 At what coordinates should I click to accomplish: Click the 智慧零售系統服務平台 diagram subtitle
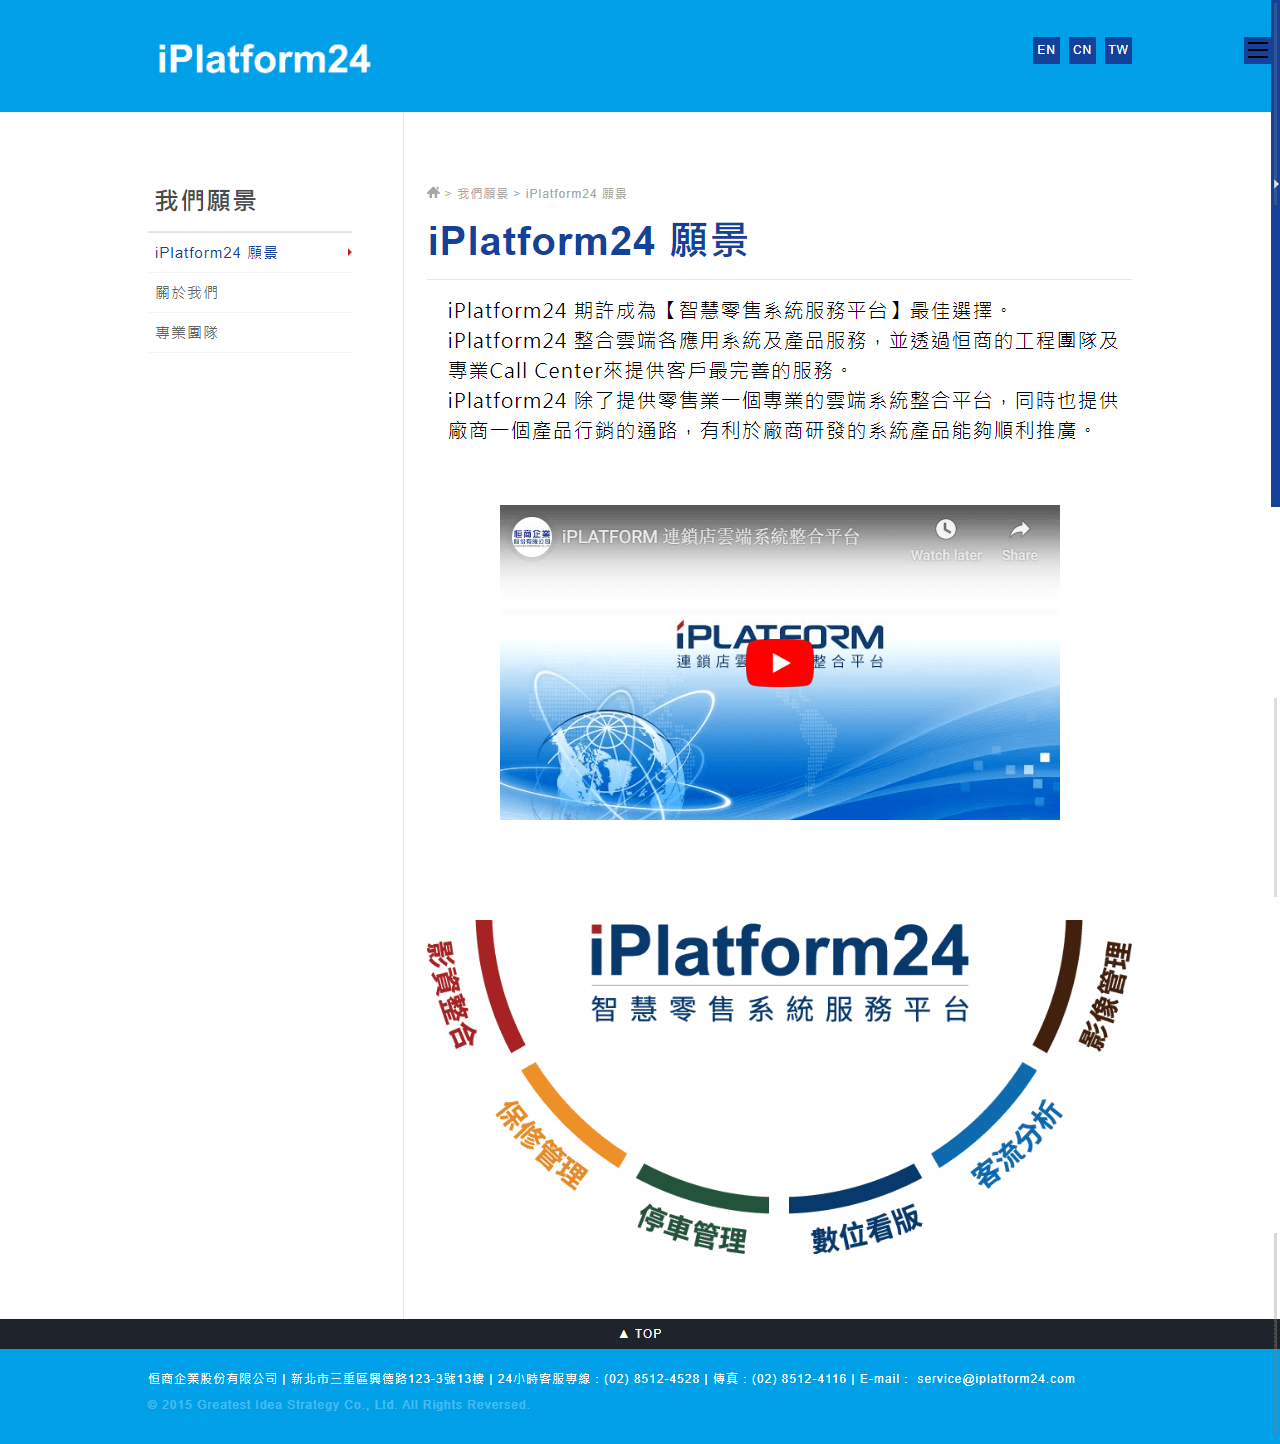pos(780,1009)
